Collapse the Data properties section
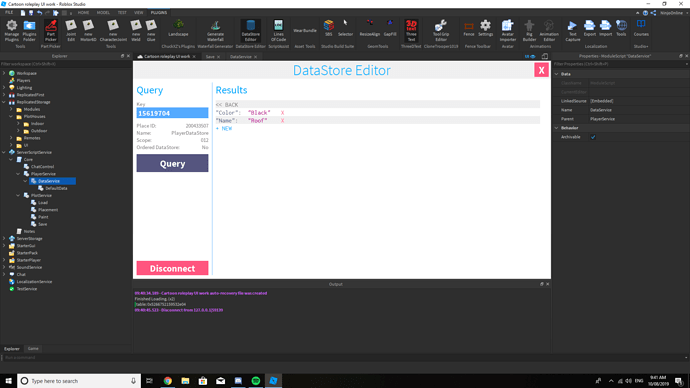 point(557,74)
